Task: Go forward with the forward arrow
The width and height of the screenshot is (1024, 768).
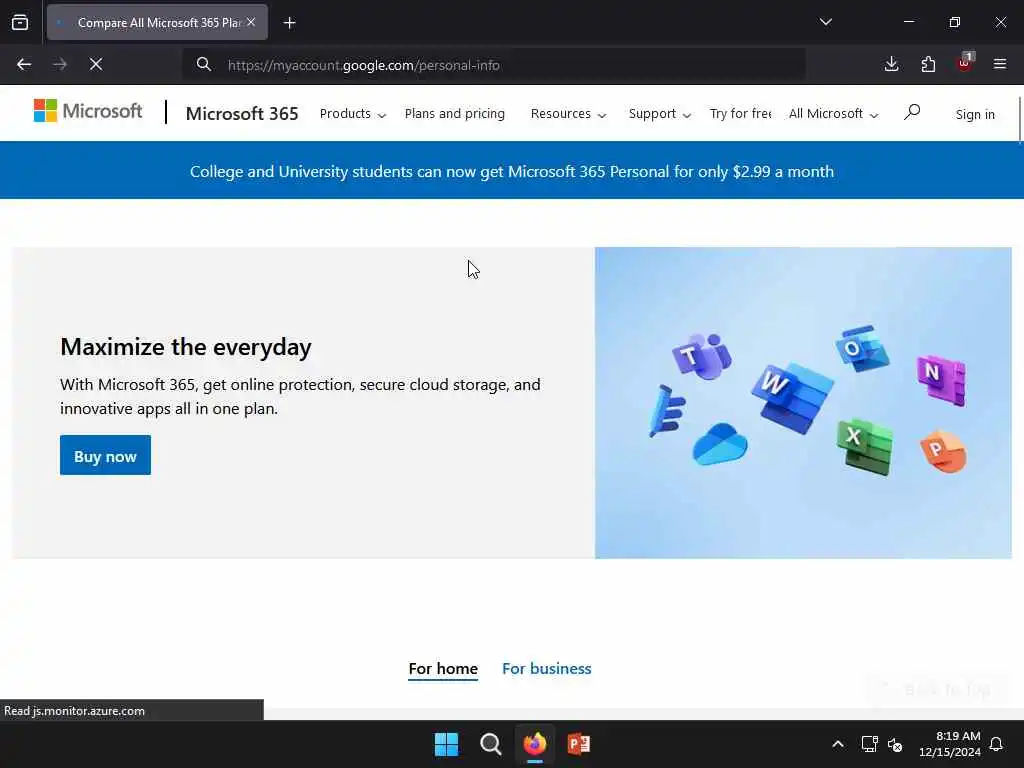Action: tap(60, 64)
